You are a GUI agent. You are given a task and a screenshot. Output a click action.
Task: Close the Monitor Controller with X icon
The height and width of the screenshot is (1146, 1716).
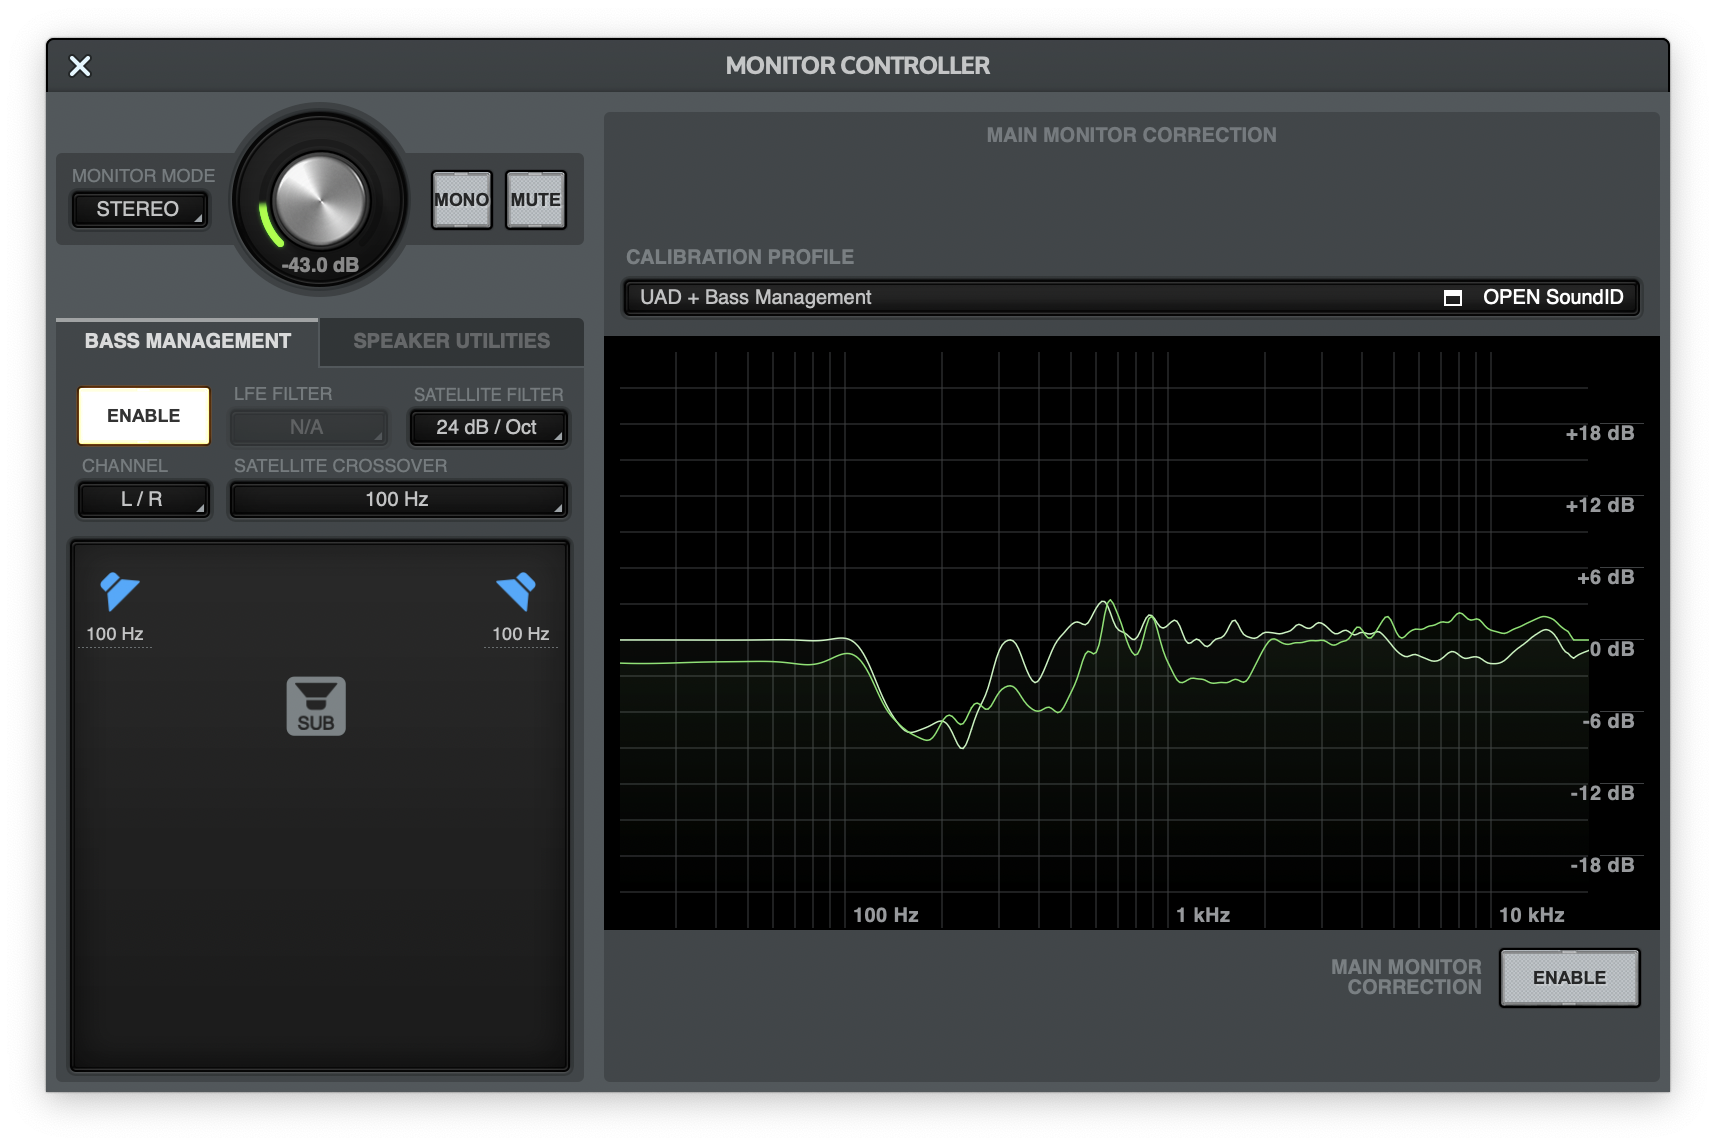(x=80, y=66)
